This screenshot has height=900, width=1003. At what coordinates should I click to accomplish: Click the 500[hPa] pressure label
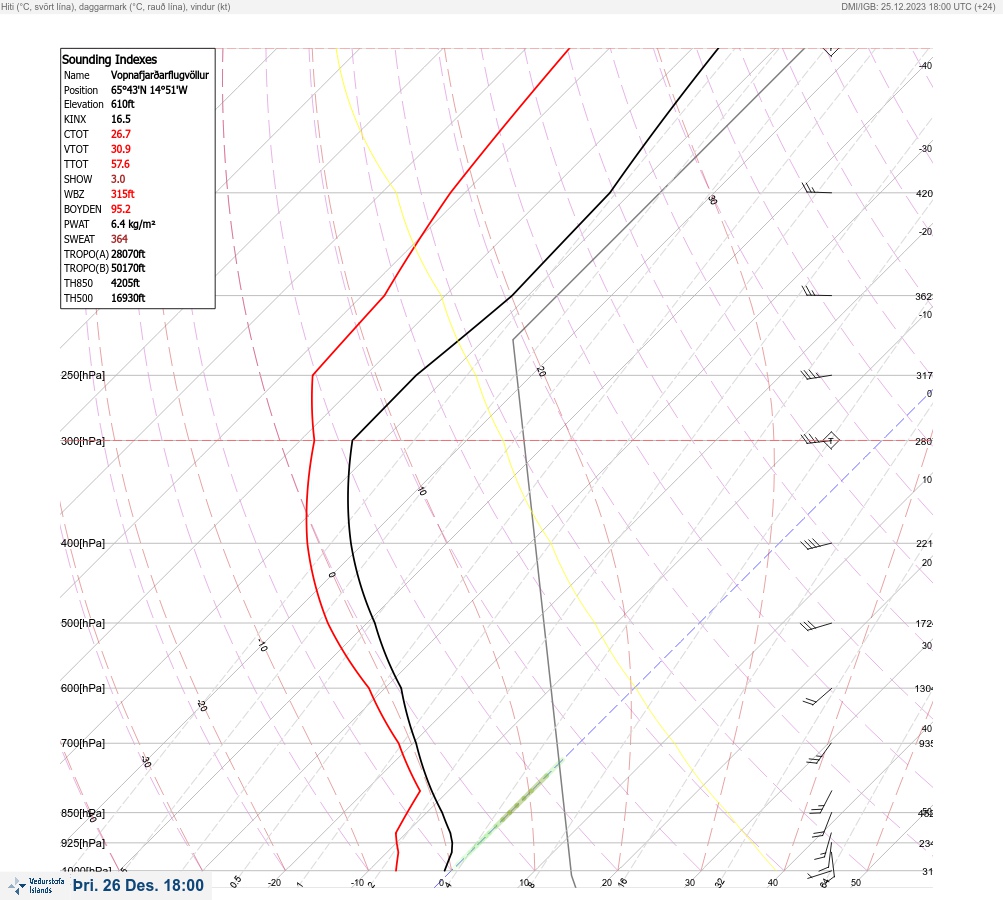coord(83,623)
